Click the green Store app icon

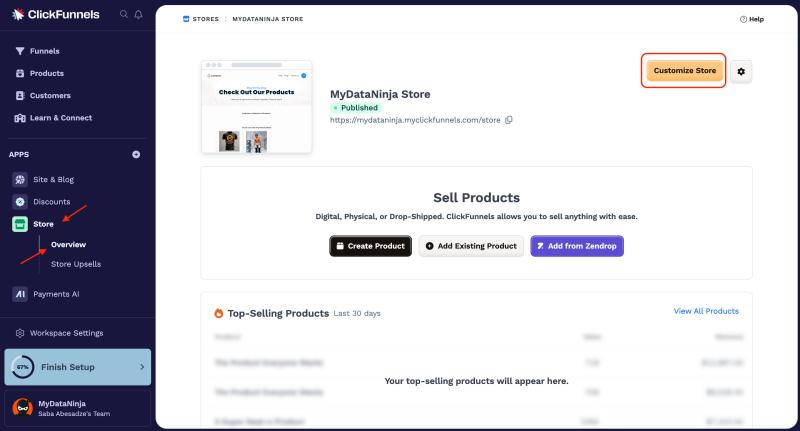[x=20, y=224]
